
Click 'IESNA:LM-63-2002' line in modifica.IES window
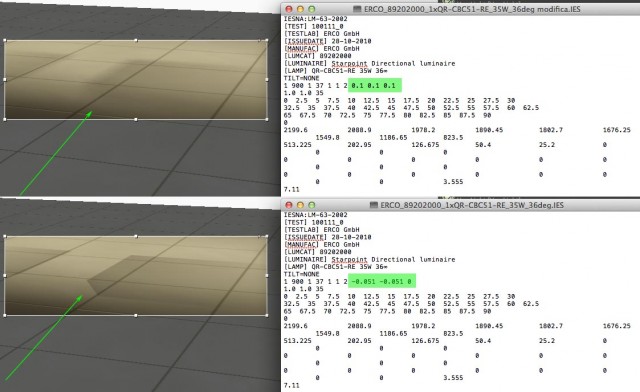316,19
